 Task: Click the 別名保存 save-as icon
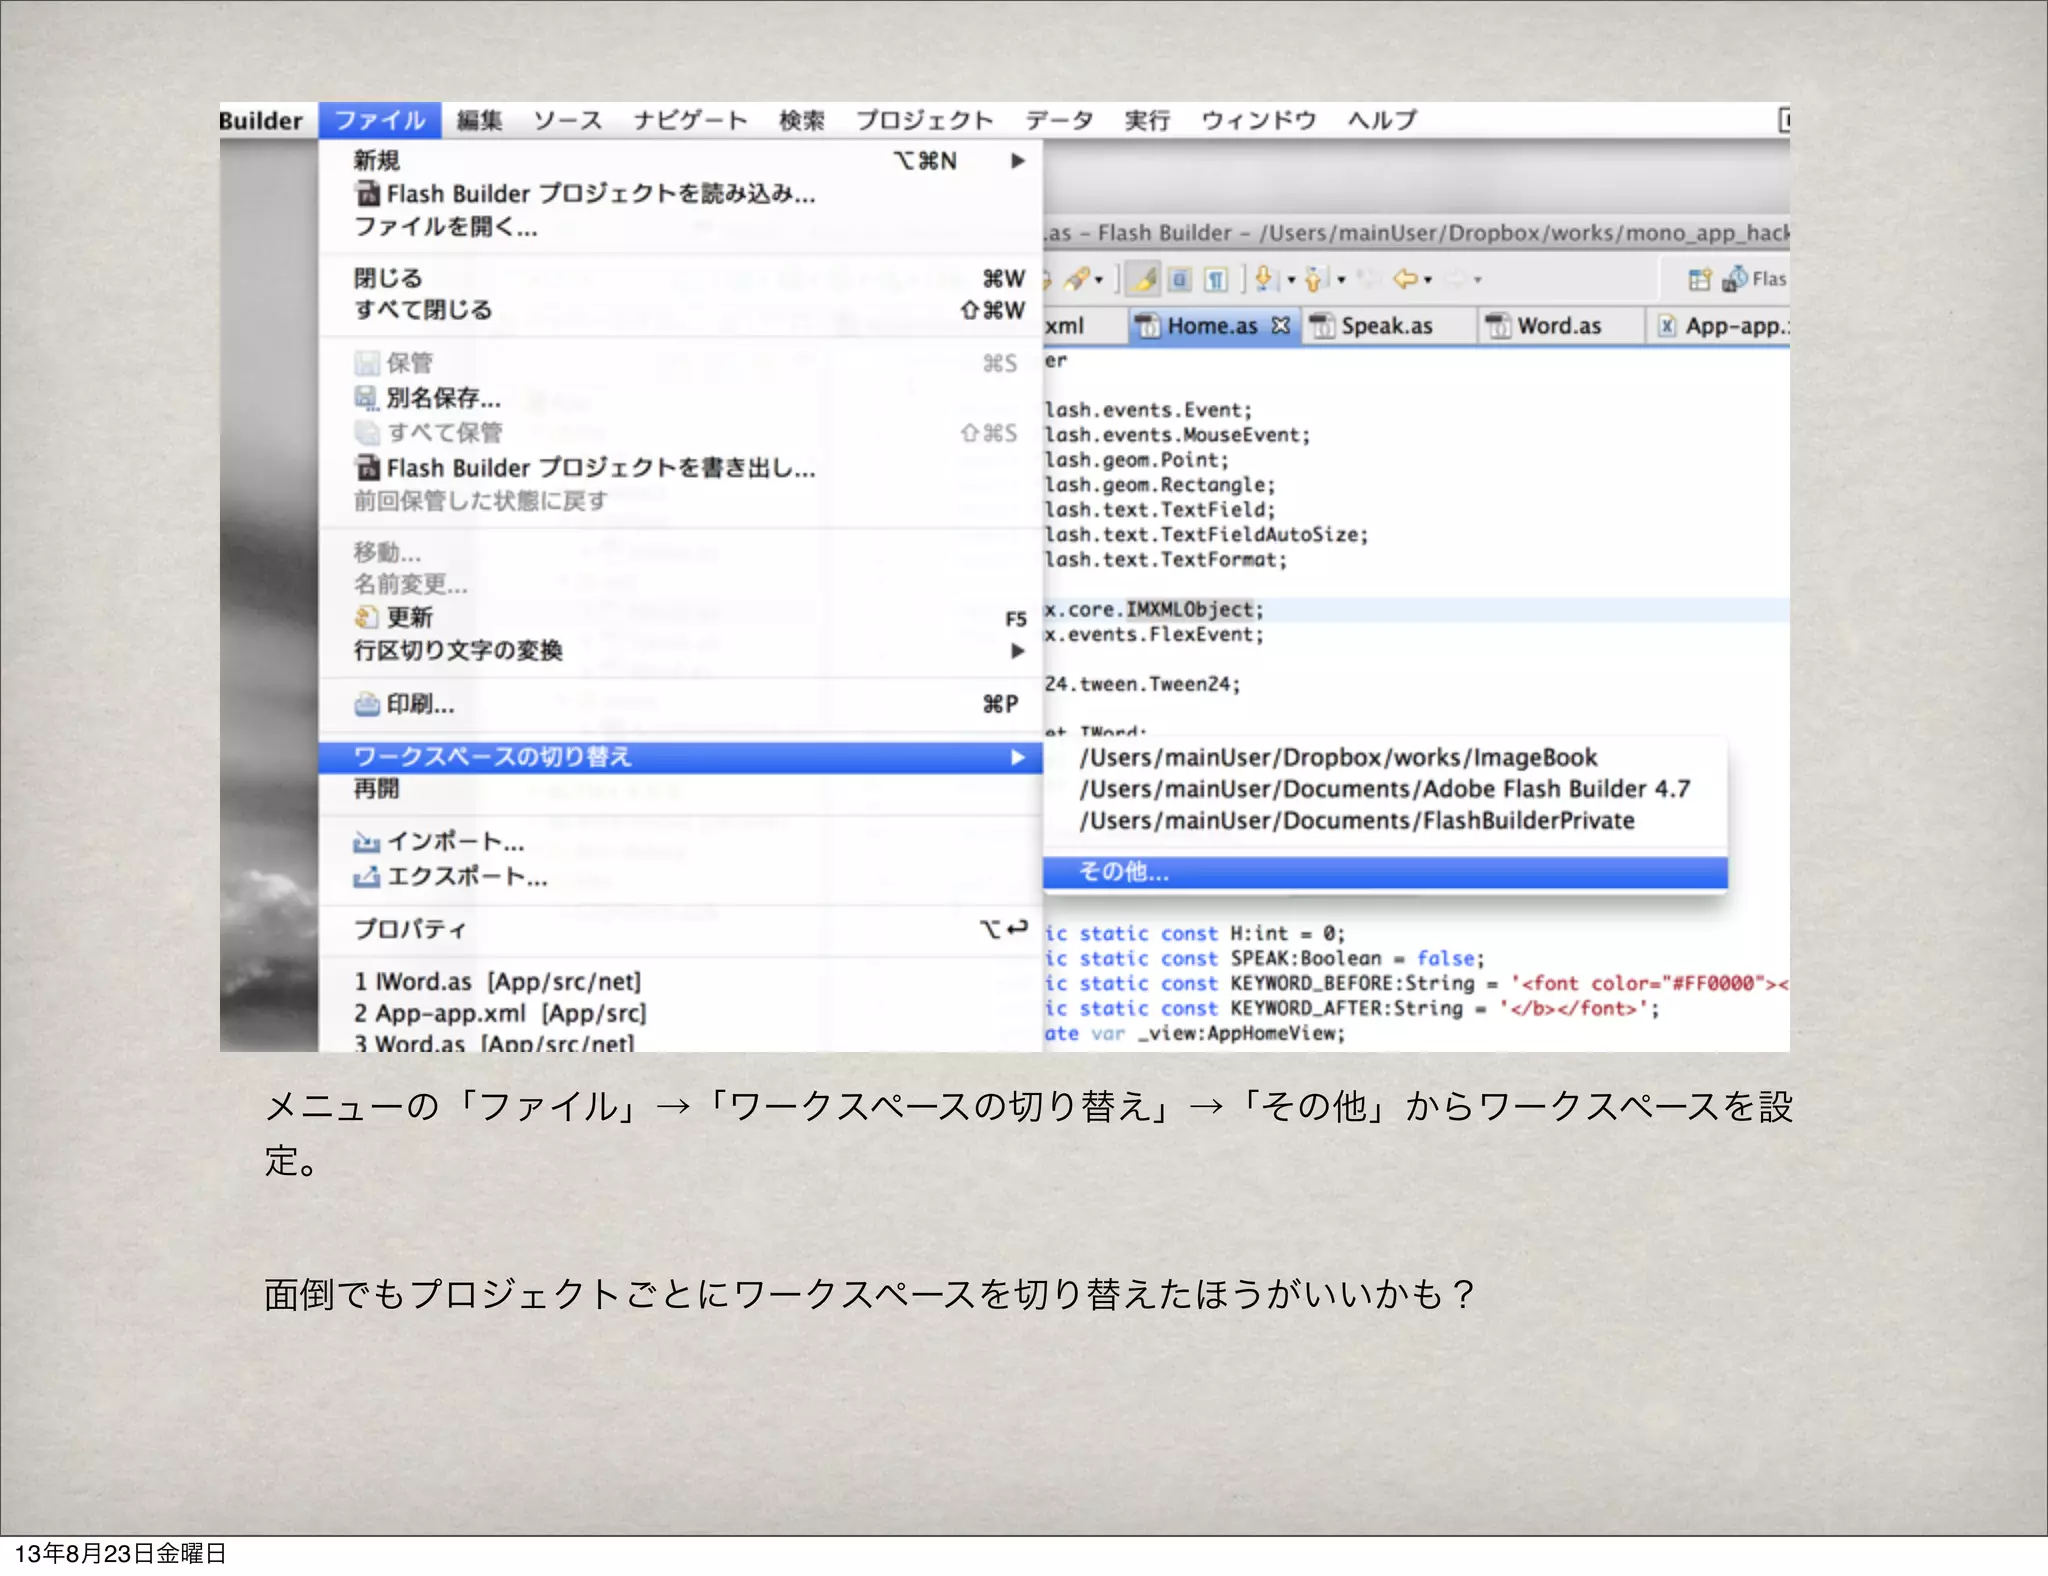(367, 398)
